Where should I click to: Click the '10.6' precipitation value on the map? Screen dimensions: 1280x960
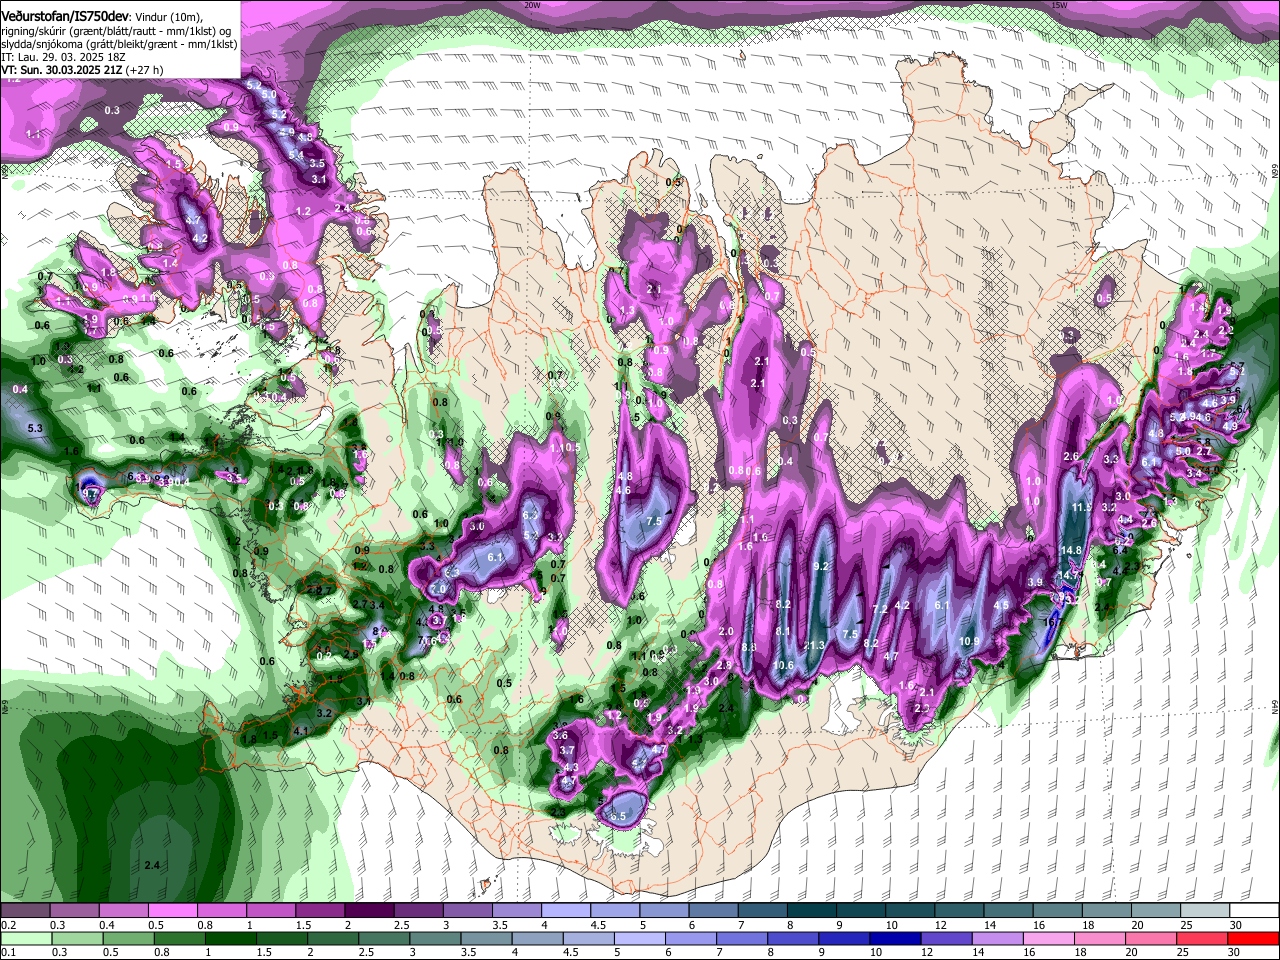point(783,665)
